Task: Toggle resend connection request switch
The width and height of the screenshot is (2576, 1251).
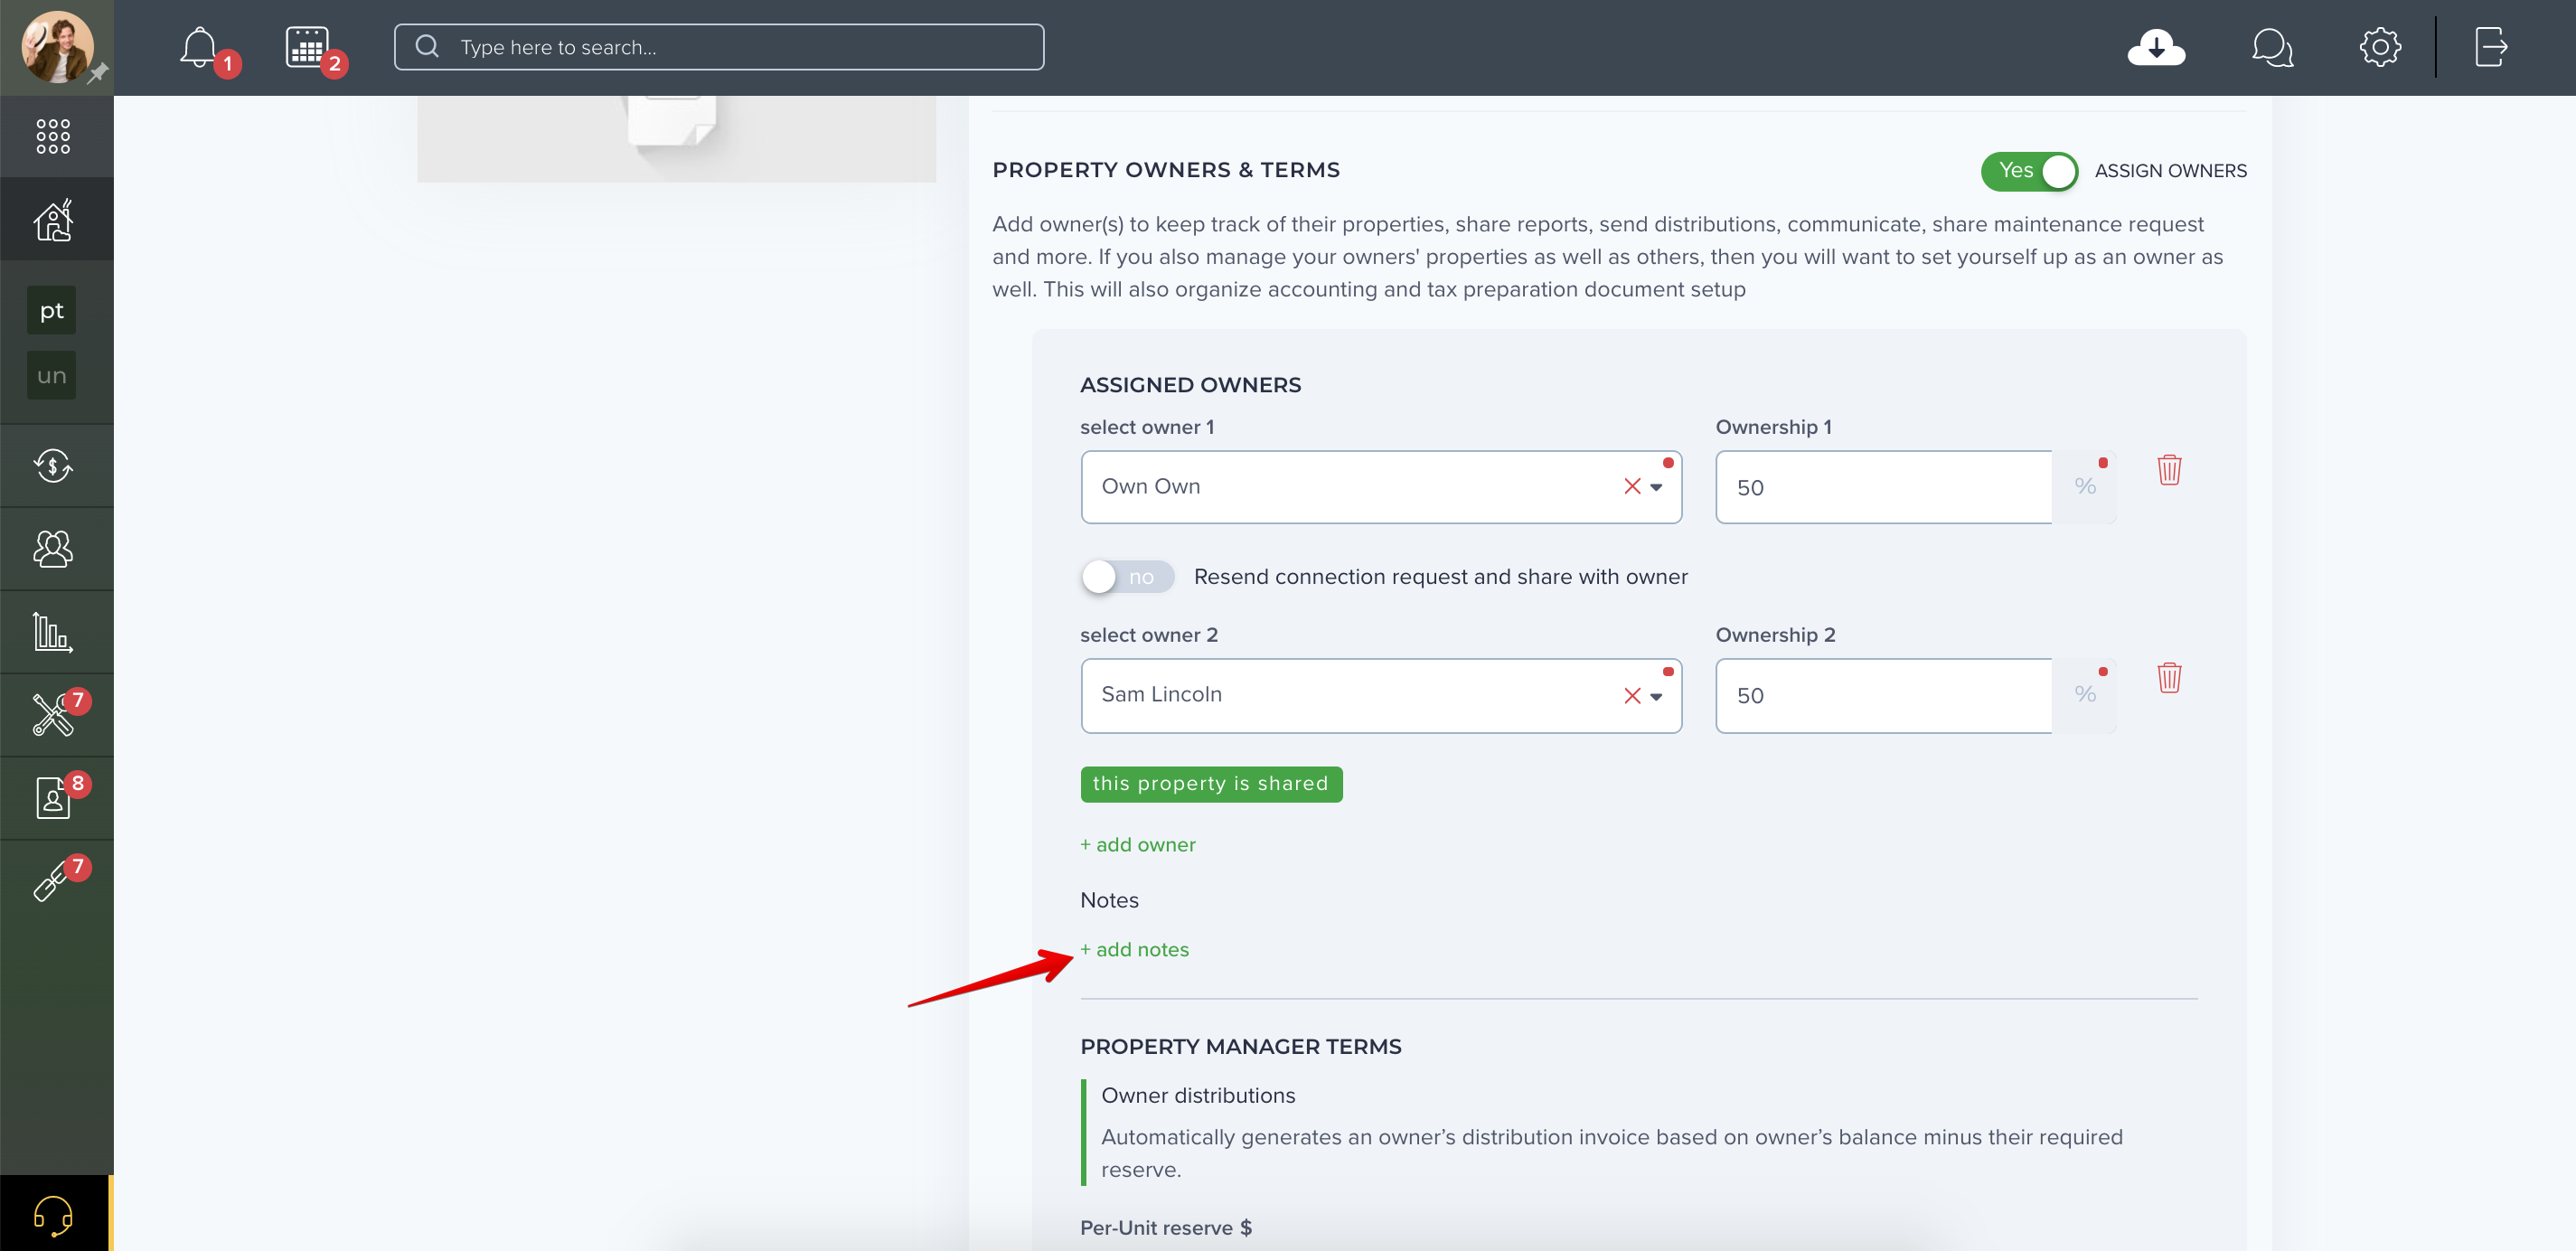Action: pyautogui.click(x=1127, y=577)
